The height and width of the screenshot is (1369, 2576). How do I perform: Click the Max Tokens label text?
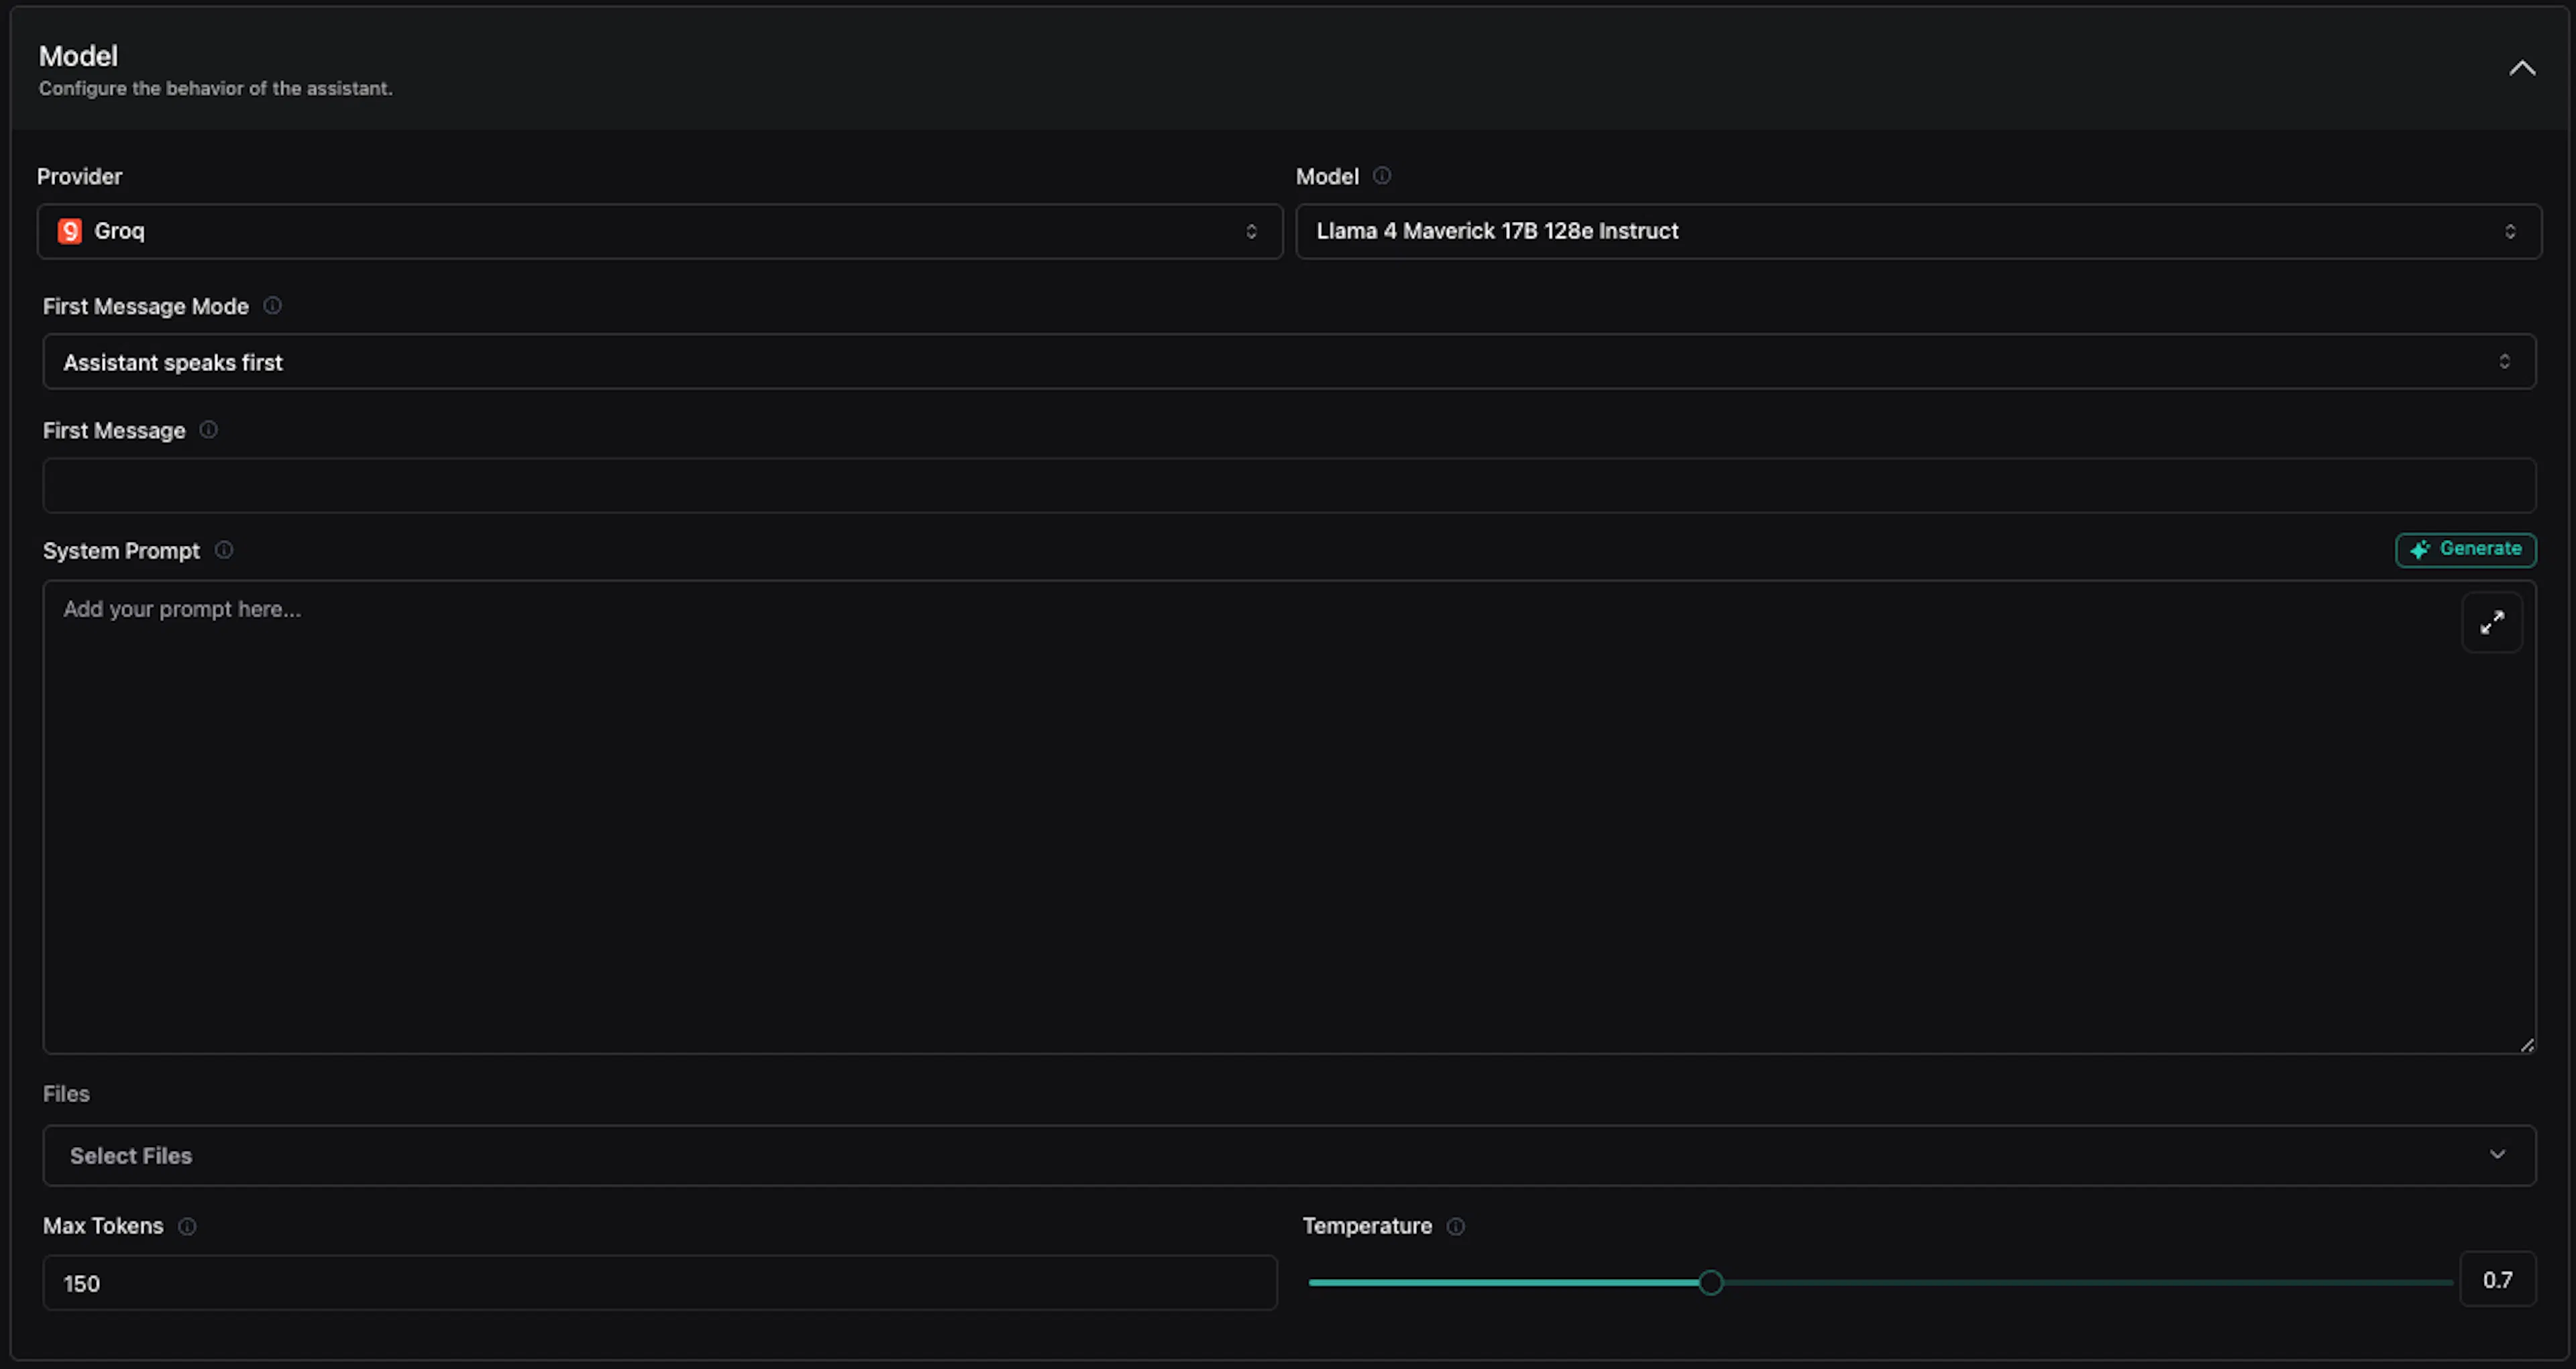[x=103, y=1226]
